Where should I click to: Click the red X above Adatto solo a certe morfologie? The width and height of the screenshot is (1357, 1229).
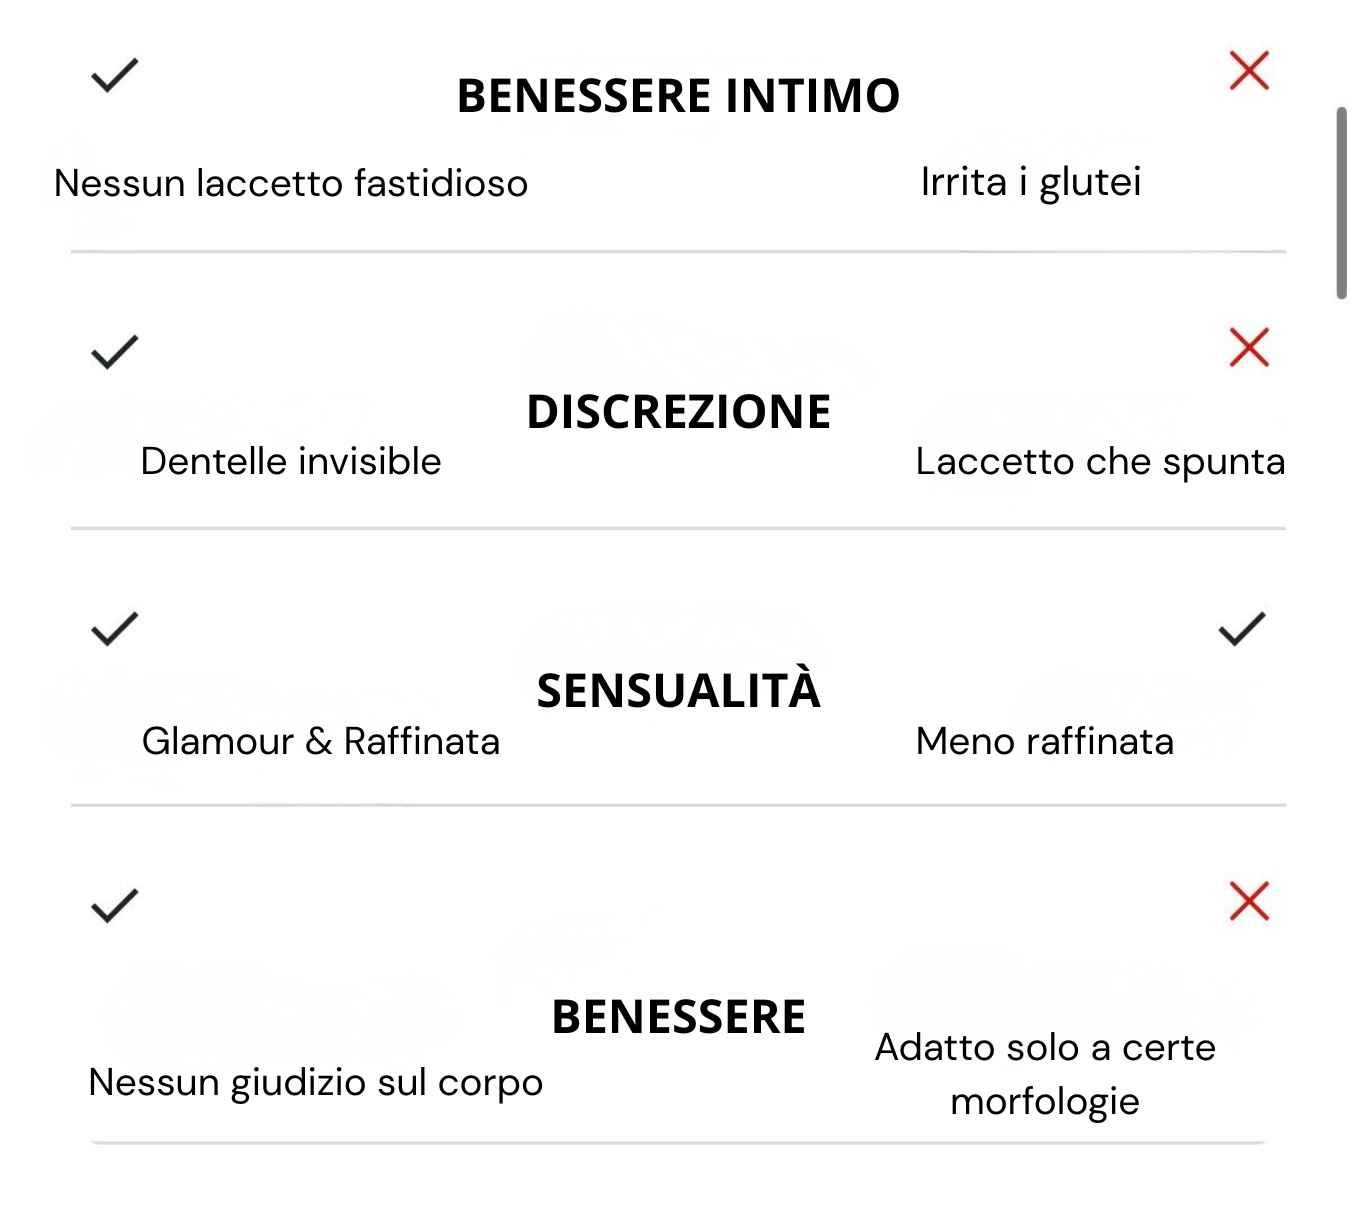pyautogui.click(x=1249, y=901)
